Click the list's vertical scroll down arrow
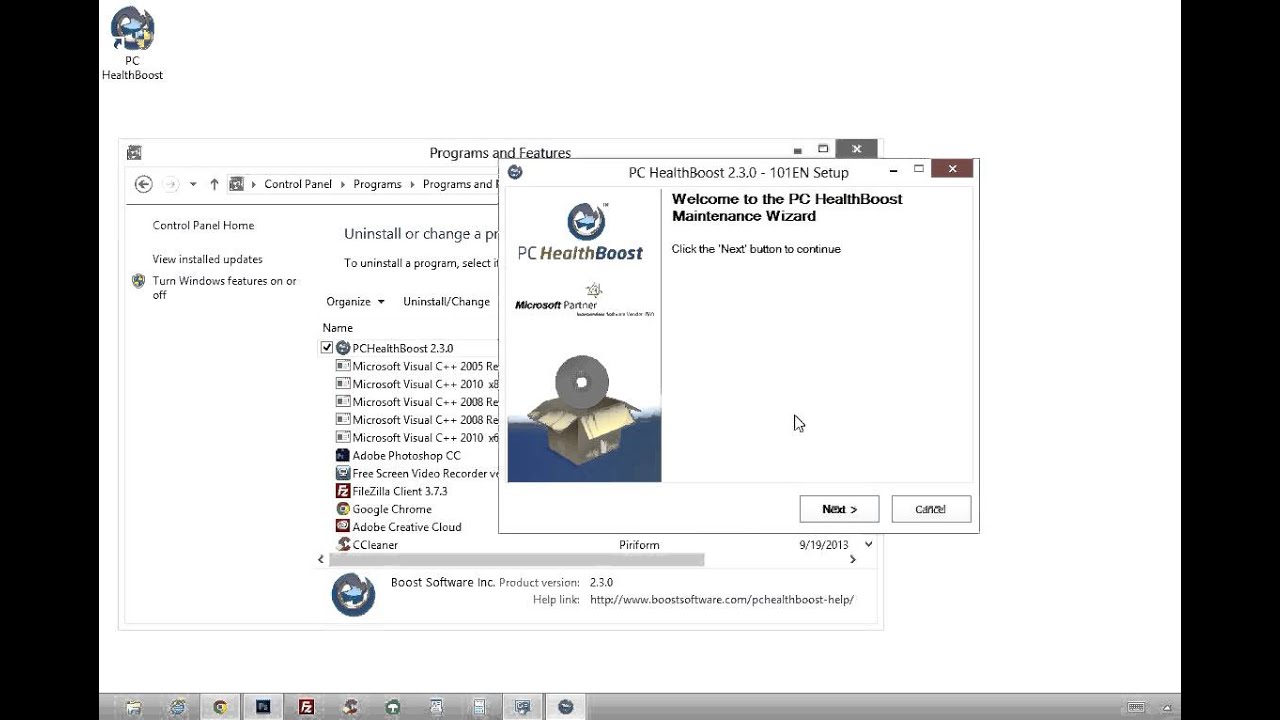The width and height of the screenshot is (1280, 720). point(868,545)
